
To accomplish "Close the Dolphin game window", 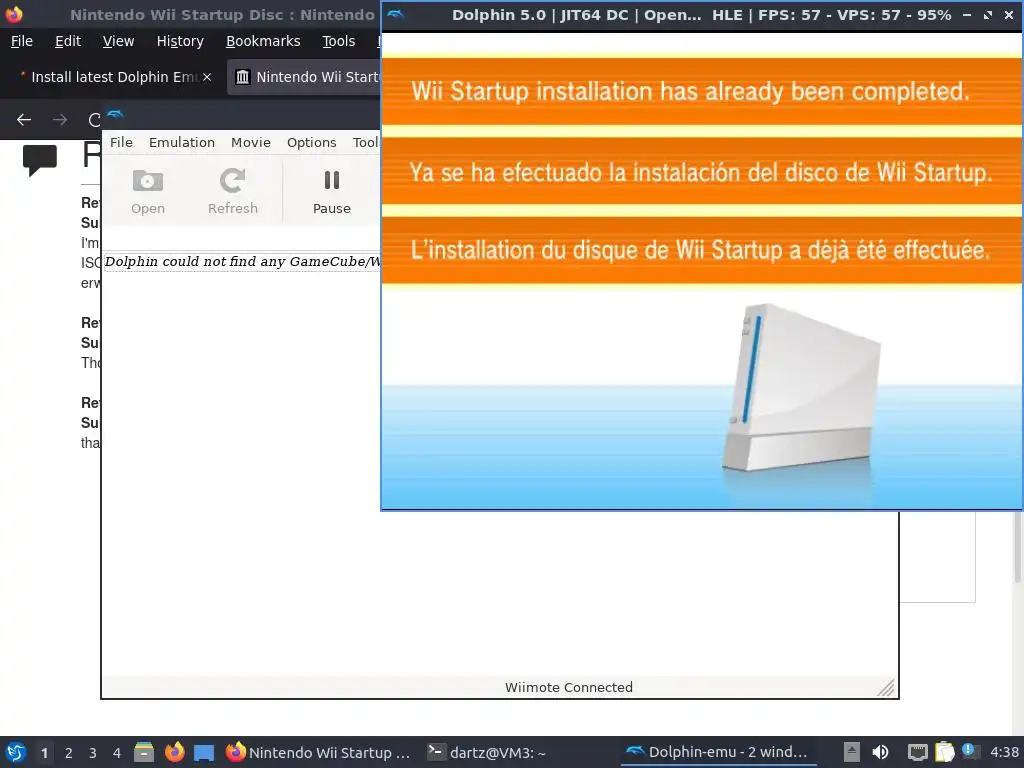I will 1009,14.
